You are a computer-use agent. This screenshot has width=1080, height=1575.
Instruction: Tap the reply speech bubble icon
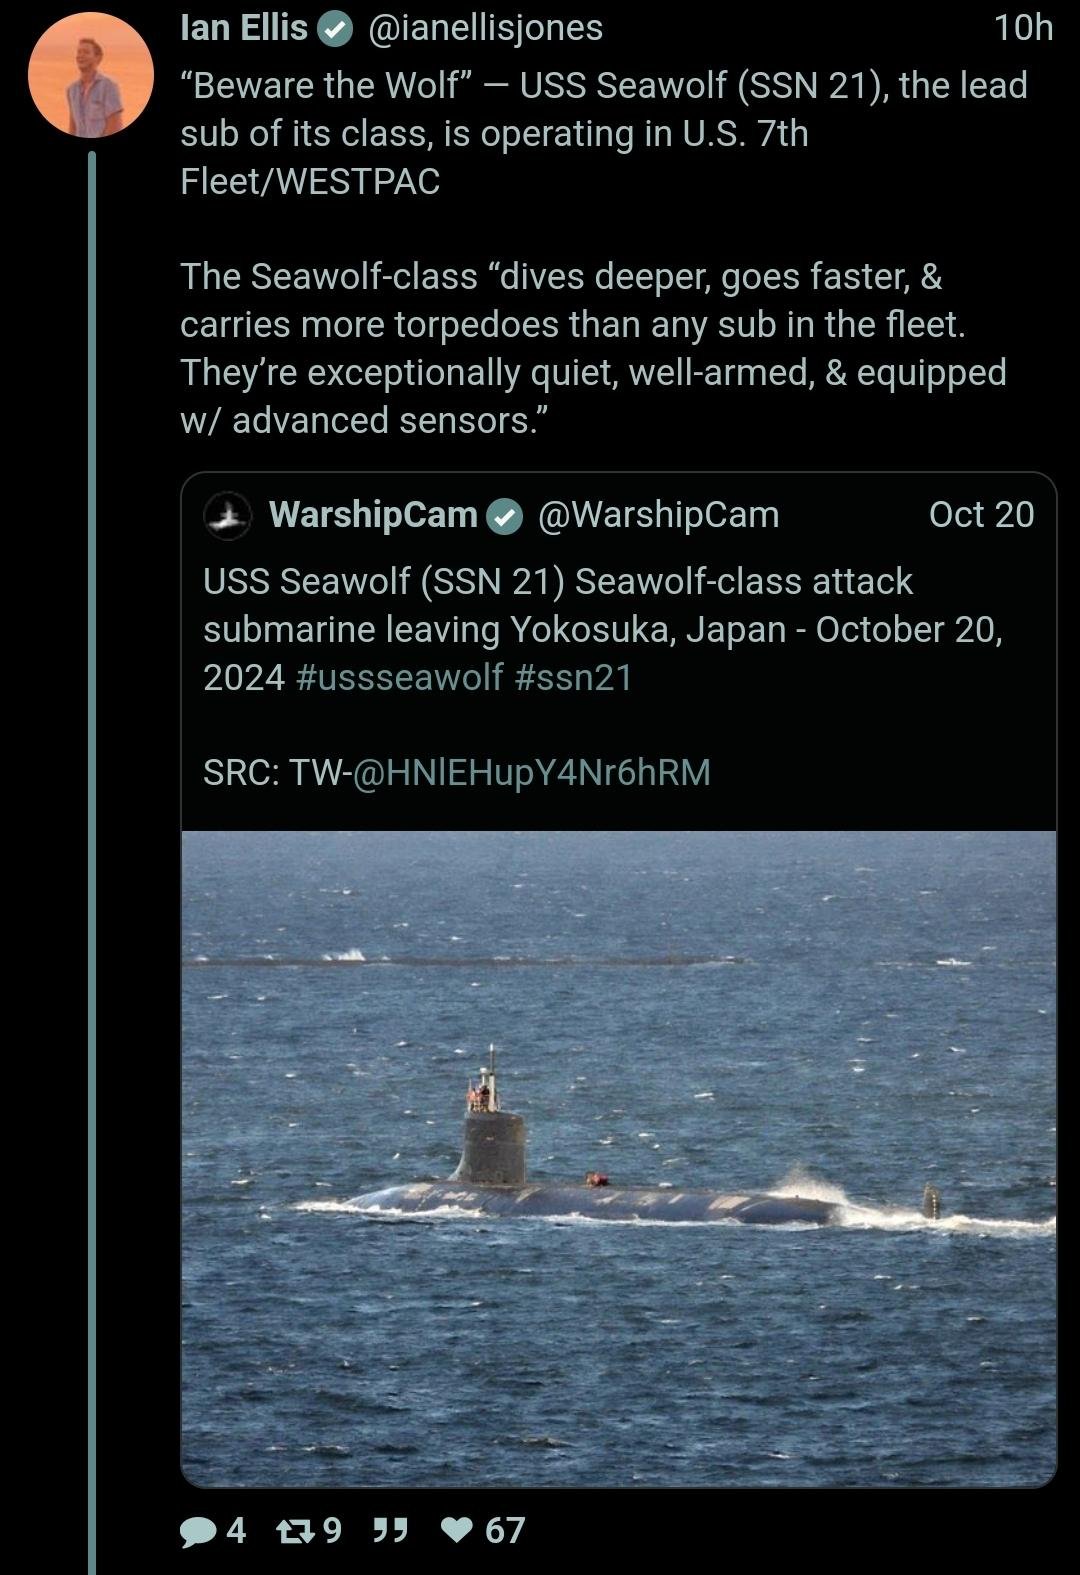pyautogui.click(x=198, y=1531)
